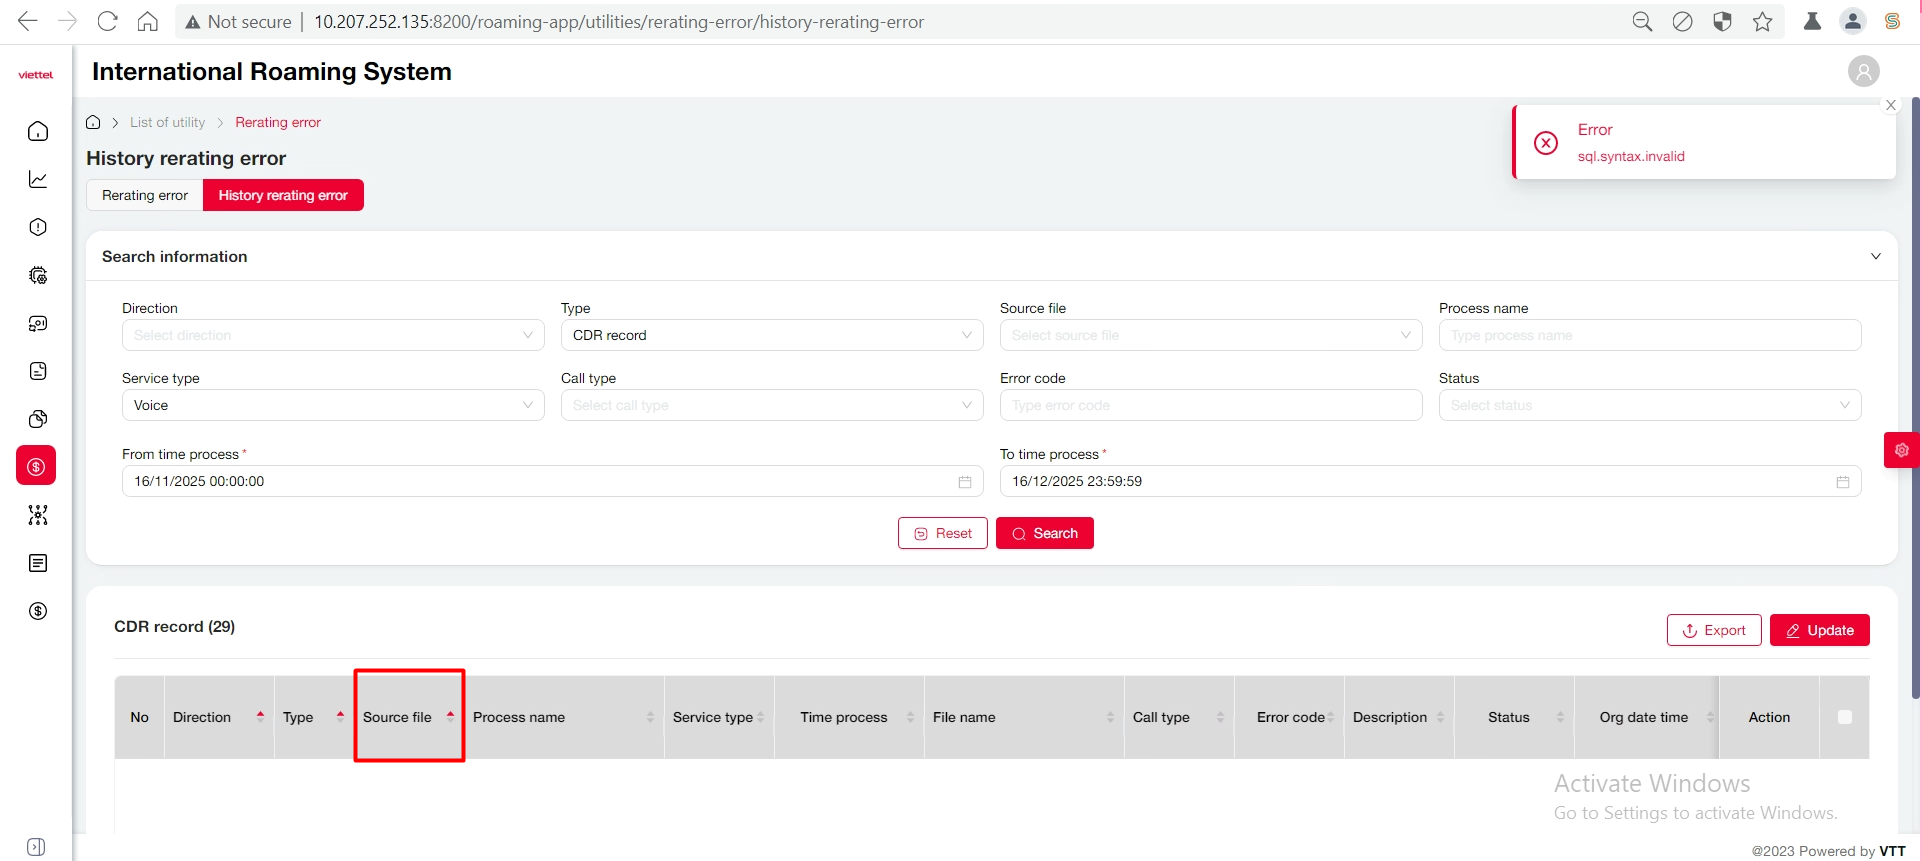This screenshot has width=1922, height=861.
Task: Toggle the select-all checkbox in table header
Action: click(x=1844, y=717)
